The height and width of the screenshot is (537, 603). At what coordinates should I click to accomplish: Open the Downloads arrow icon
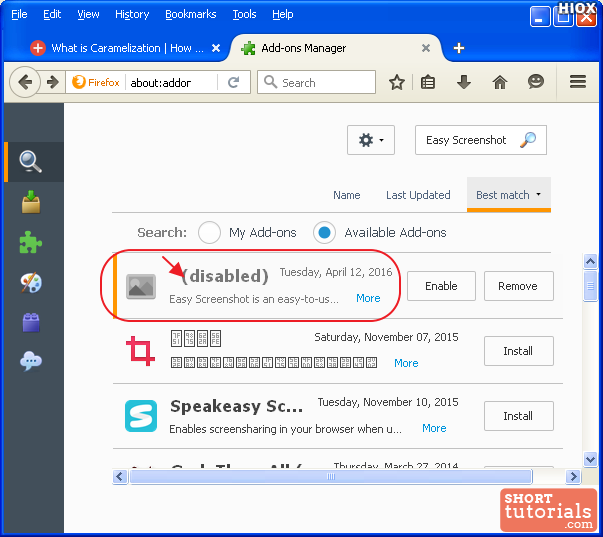point(464,82)
